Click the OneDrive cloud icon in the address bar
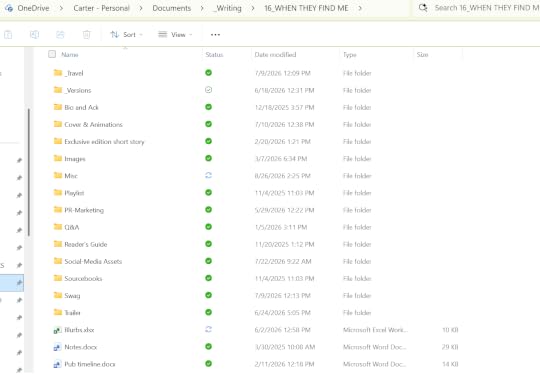 coord(9,8)
